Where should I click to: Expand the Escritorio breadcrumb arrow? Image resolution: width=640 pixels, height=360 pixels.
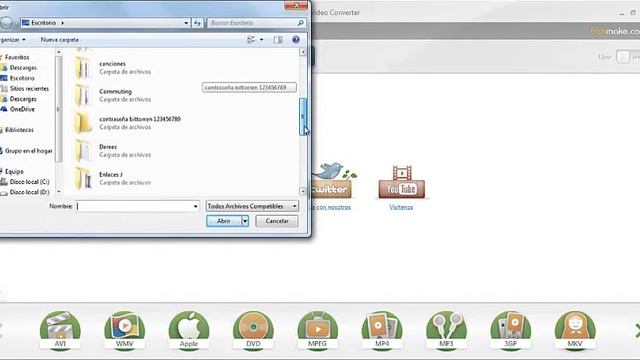tap(62, 23)
